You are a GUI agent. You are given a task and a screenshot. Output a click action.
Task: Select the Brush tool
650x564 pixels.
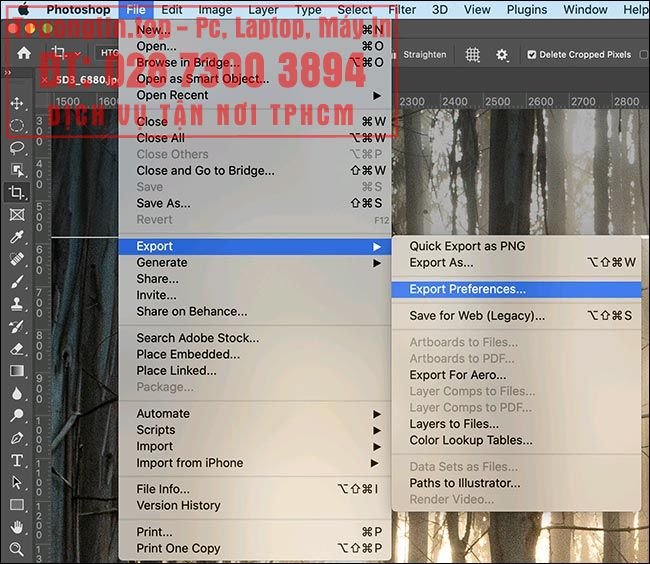pos(17,282)
